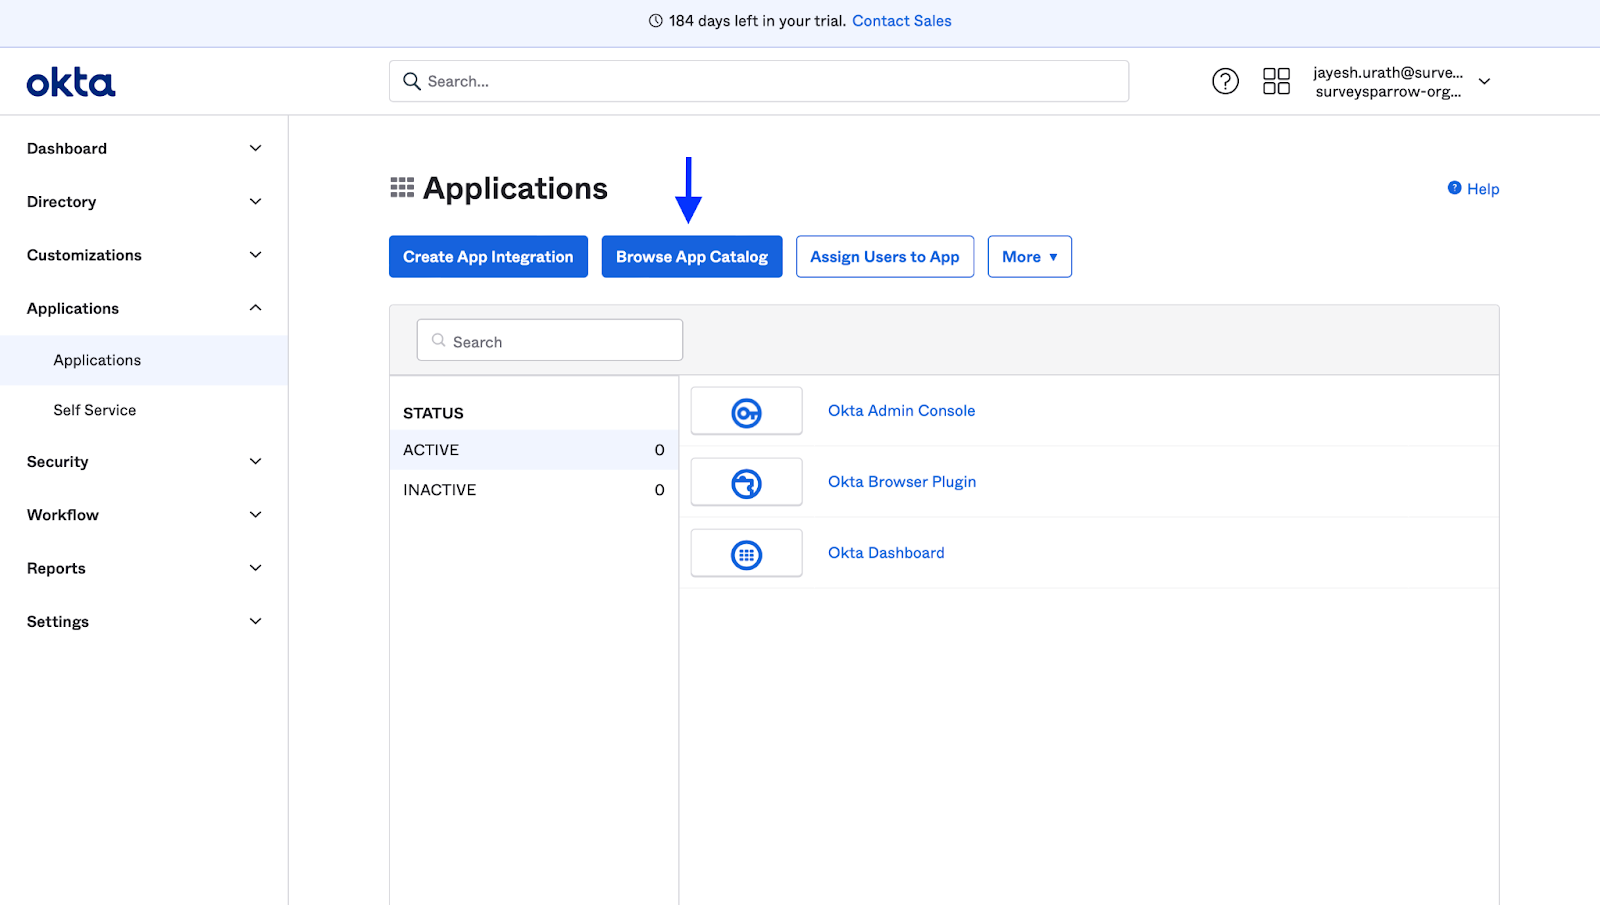Click the grid icon beside Applications heading

pos(402,188)
